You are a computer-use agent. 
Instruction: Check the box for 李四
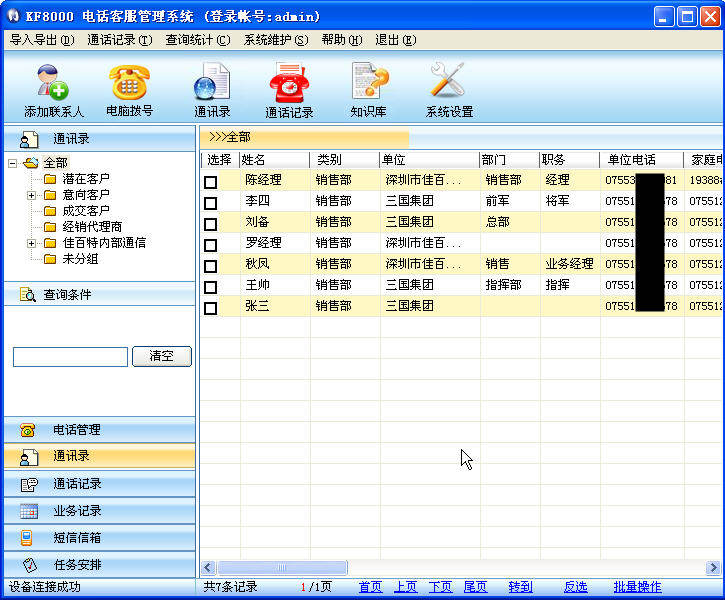[210, 203]
